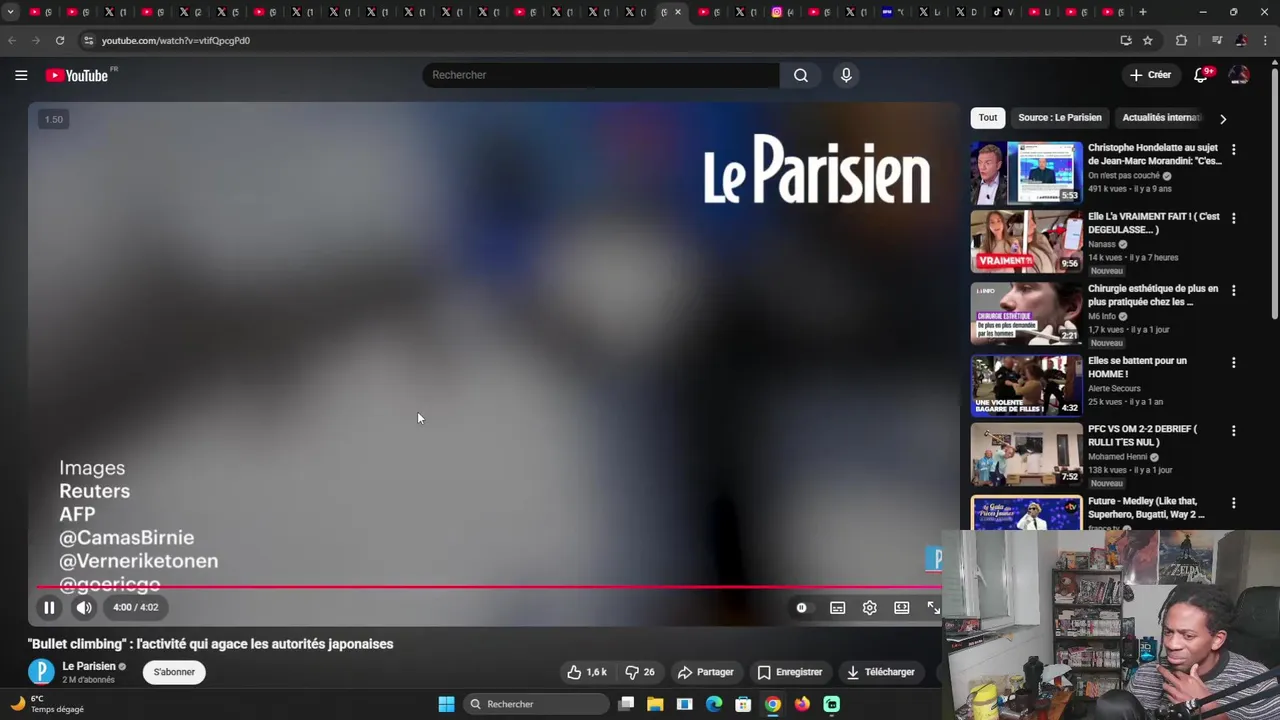Open File Explorer from taskbar
The height and width of the screenshot is (720, 1280).
click(655, 704)
